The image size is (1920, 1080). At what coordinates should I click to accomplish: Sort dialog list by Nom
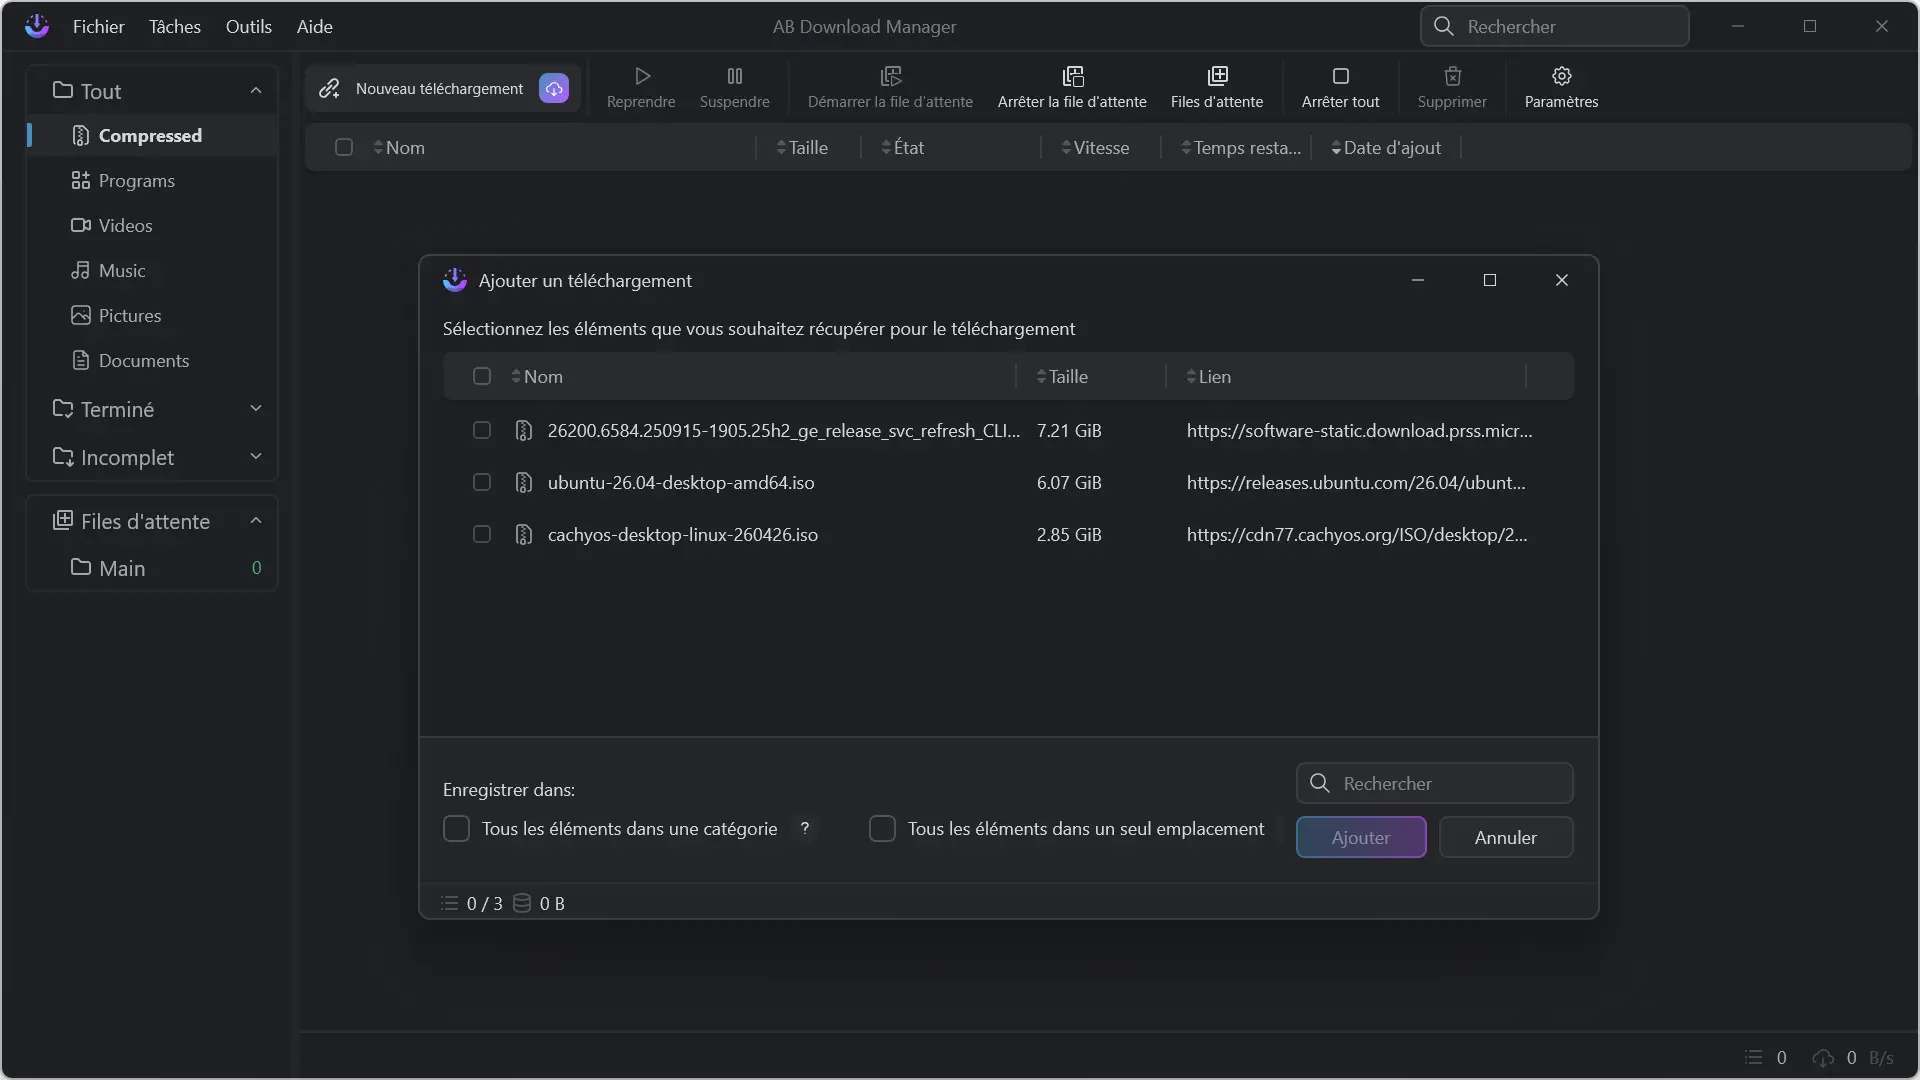(x=537, y=376)
